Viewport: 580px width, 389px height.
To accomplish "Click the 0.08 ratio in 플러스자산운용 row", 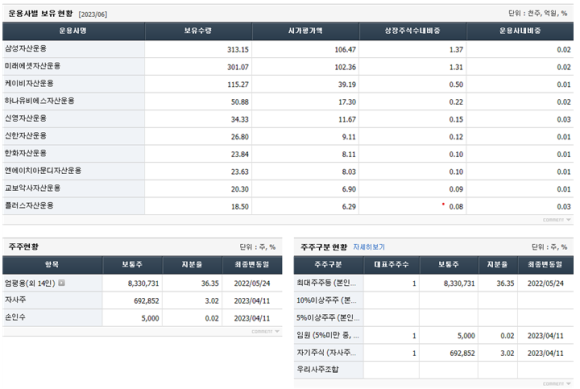I will (x=456, y=206).
